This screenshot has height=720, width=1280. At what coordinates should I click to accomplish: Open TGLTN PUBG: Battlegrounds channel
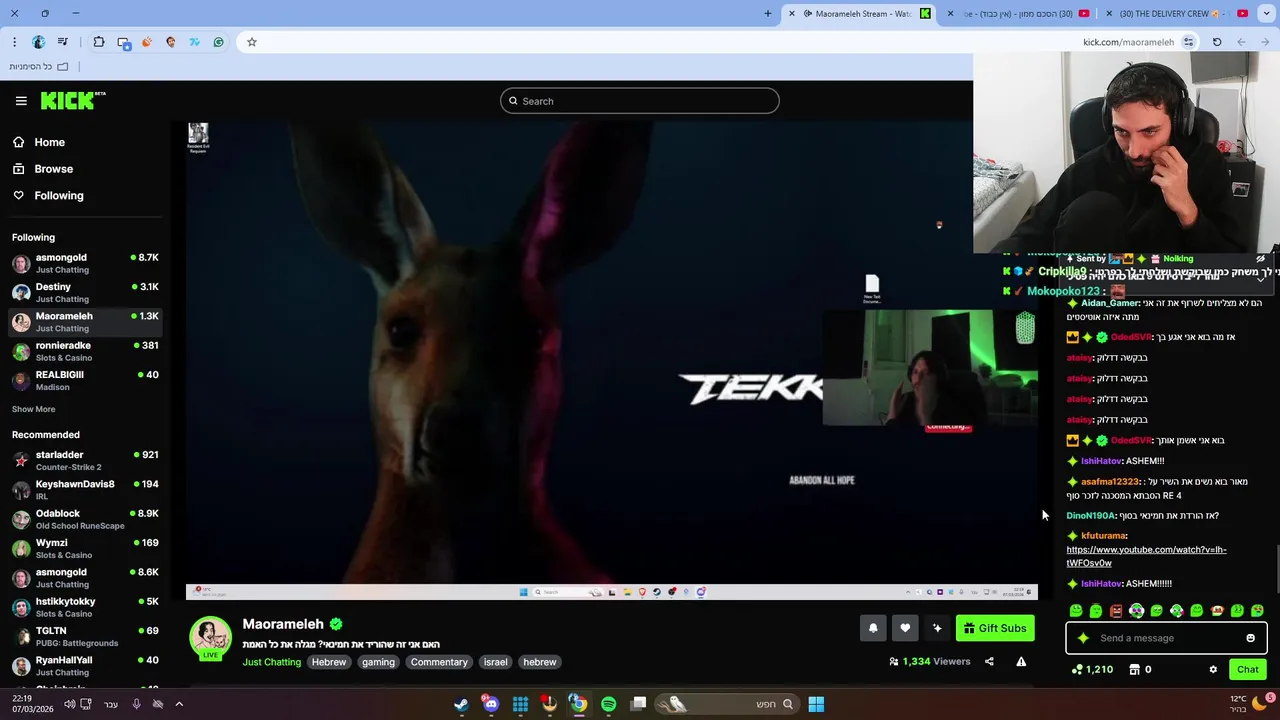(85, 636)
